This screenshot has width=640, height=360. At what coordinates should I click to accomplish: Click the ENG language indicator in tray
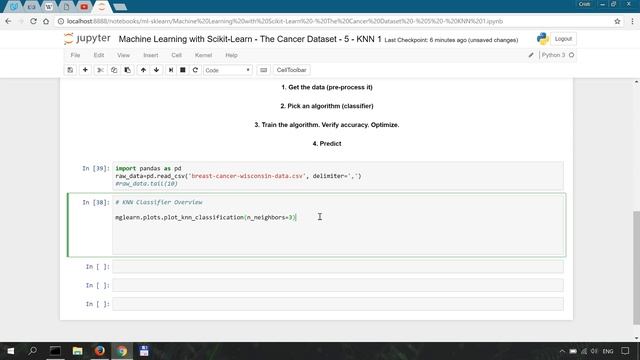pyautogui.click(x=608, y=351)
